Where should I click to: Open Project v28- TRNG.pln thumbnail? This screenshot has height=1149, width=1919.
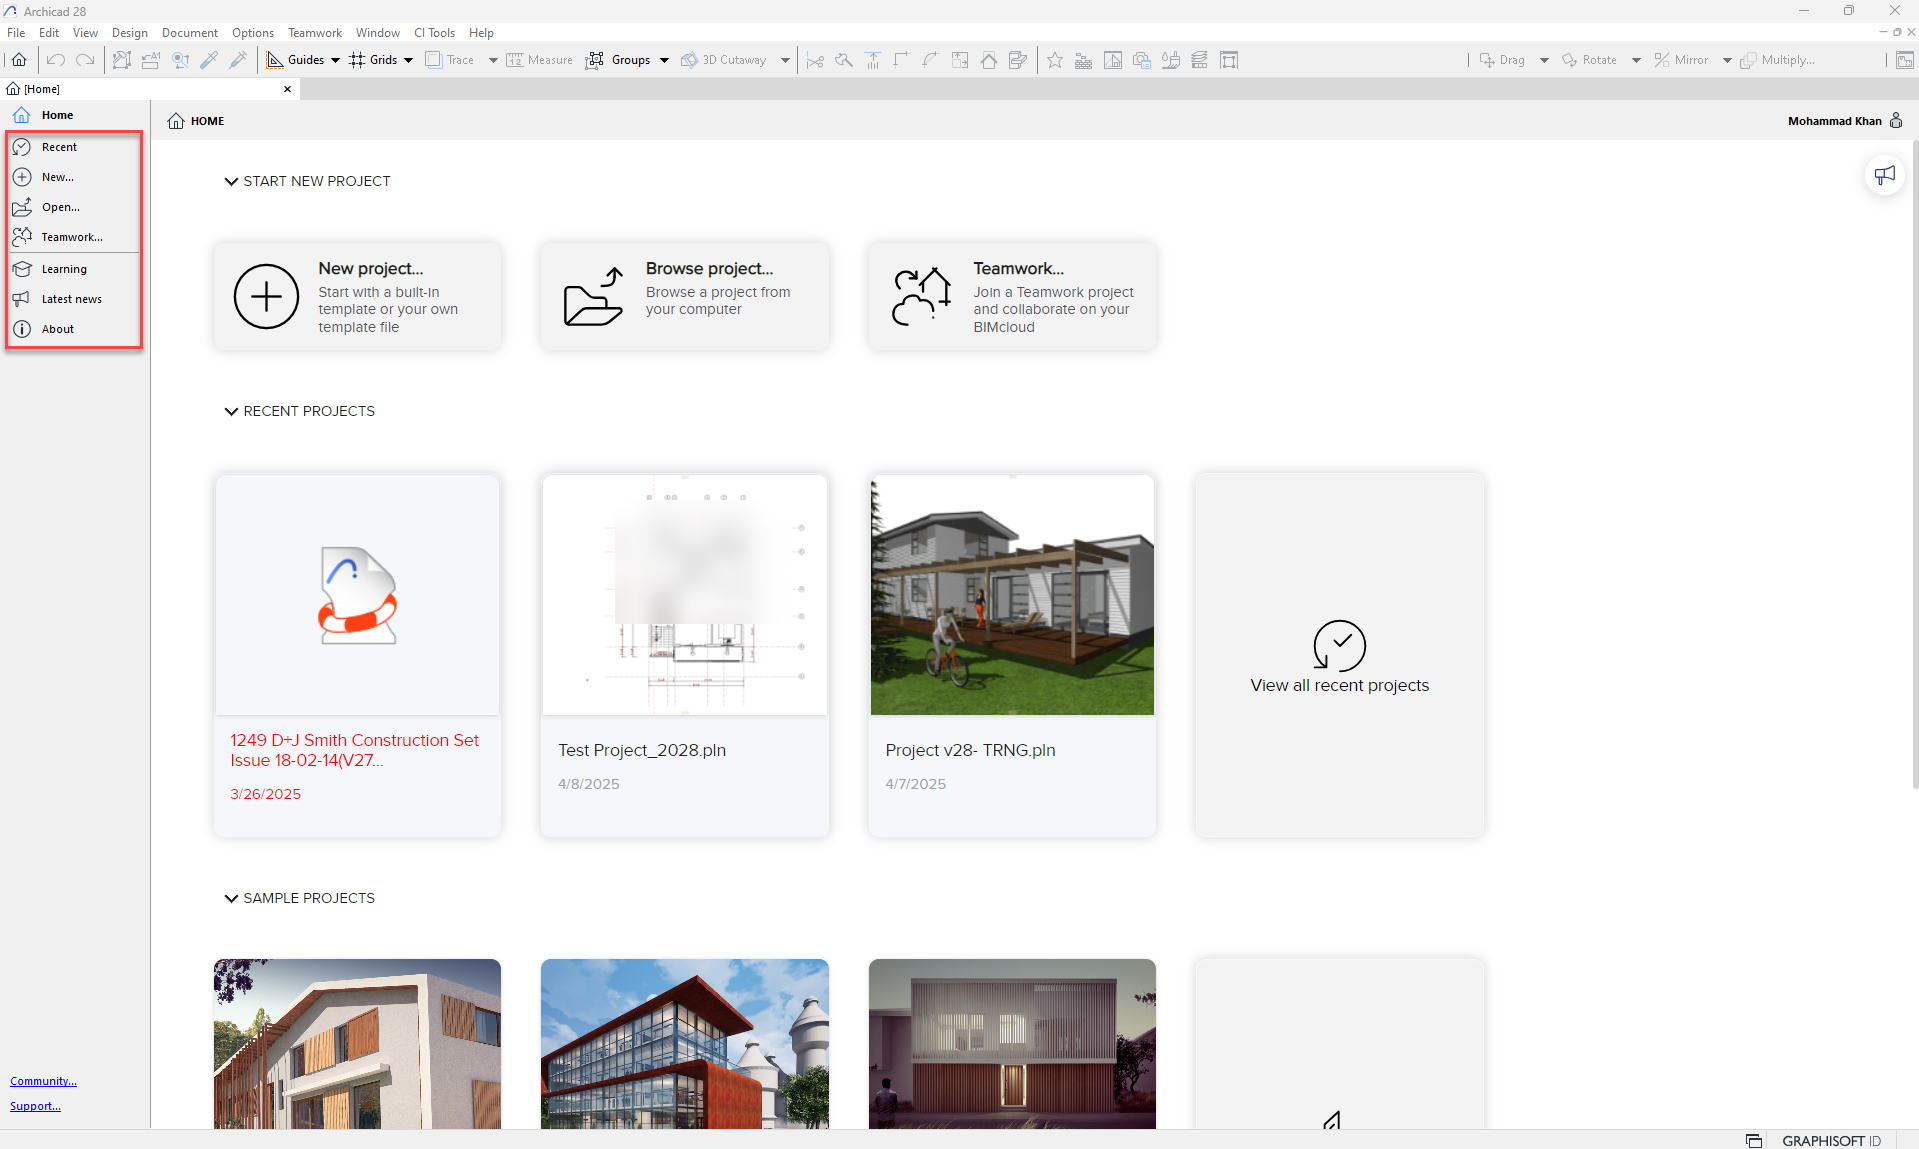(x=1012, y=595)
